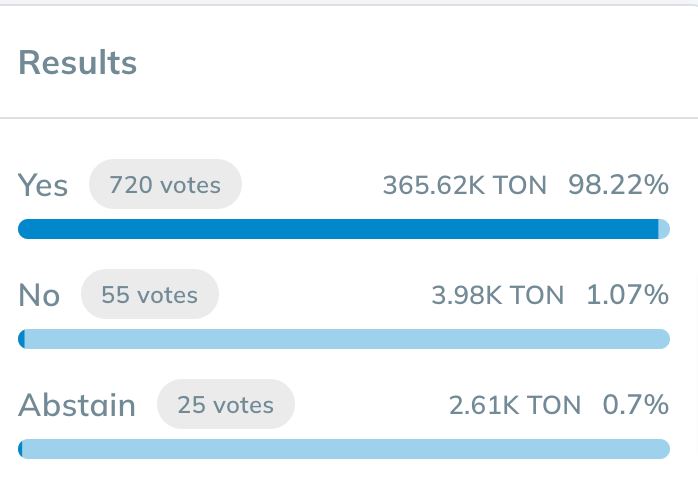
Task: Click the light unfilled tip of Yes bar
Action: click(x=664, y=229)
